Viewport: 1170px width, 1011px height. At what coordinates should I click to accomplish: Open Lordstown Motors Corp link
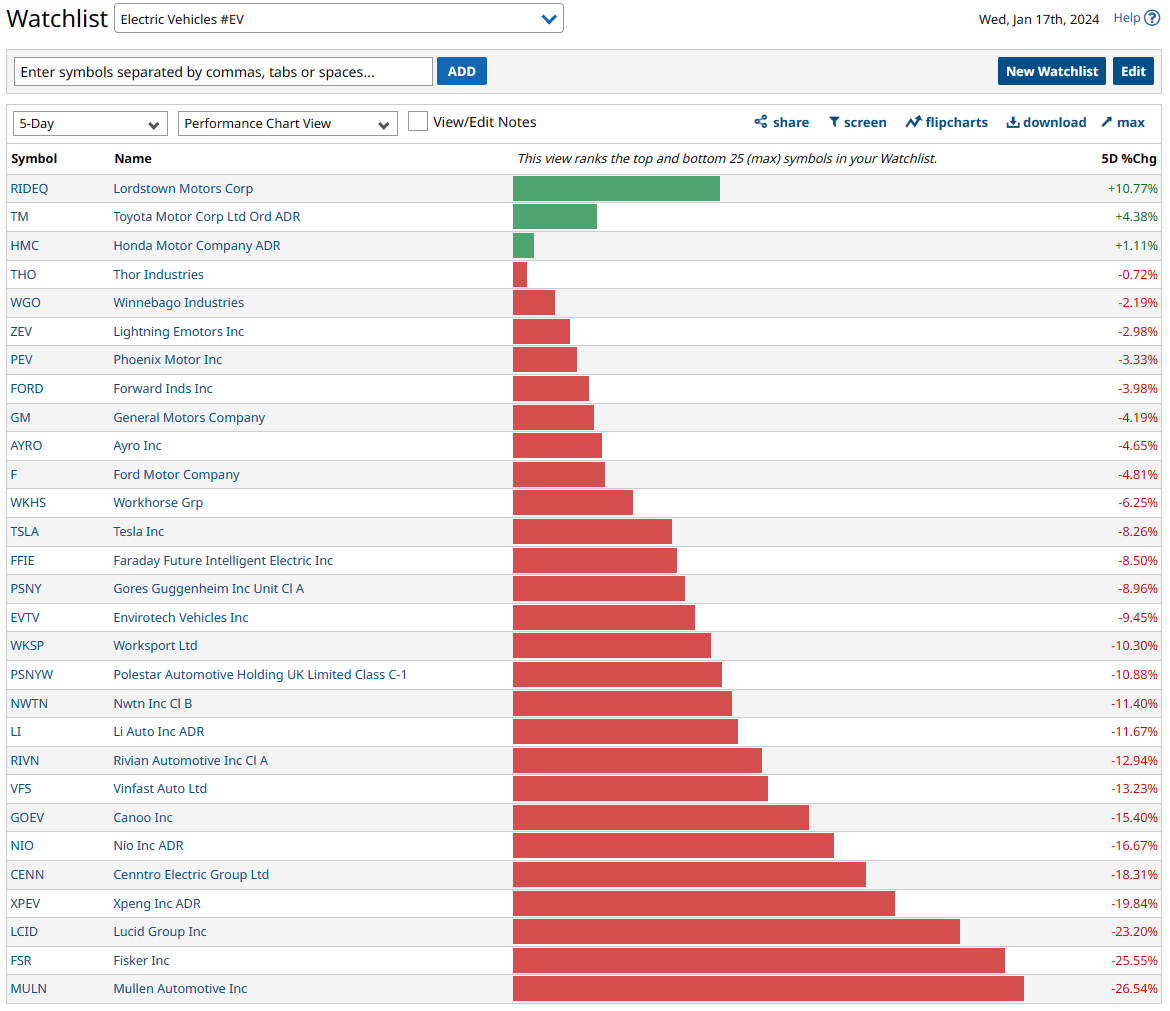click(x=183, y=189)
